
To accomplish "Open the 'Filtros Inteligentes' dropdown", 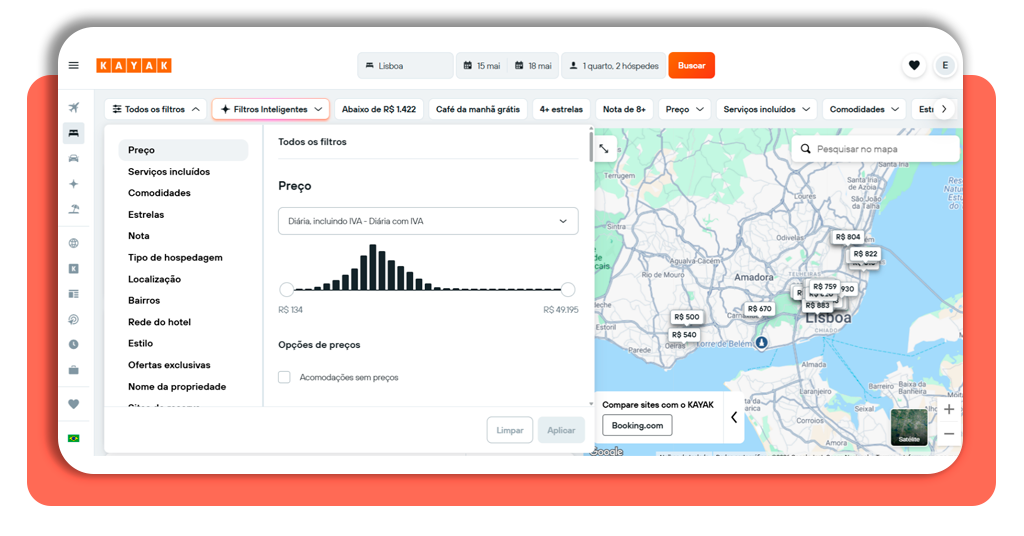I will coord(271,109).
